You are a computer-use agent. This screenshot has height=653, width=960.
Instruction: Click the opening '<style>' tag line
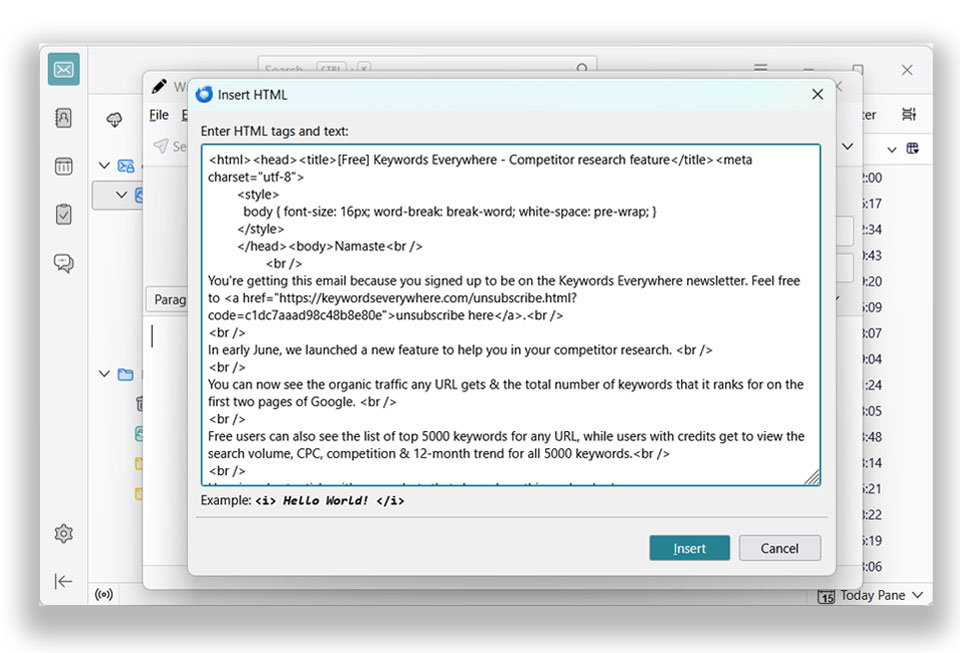point(258,194)
